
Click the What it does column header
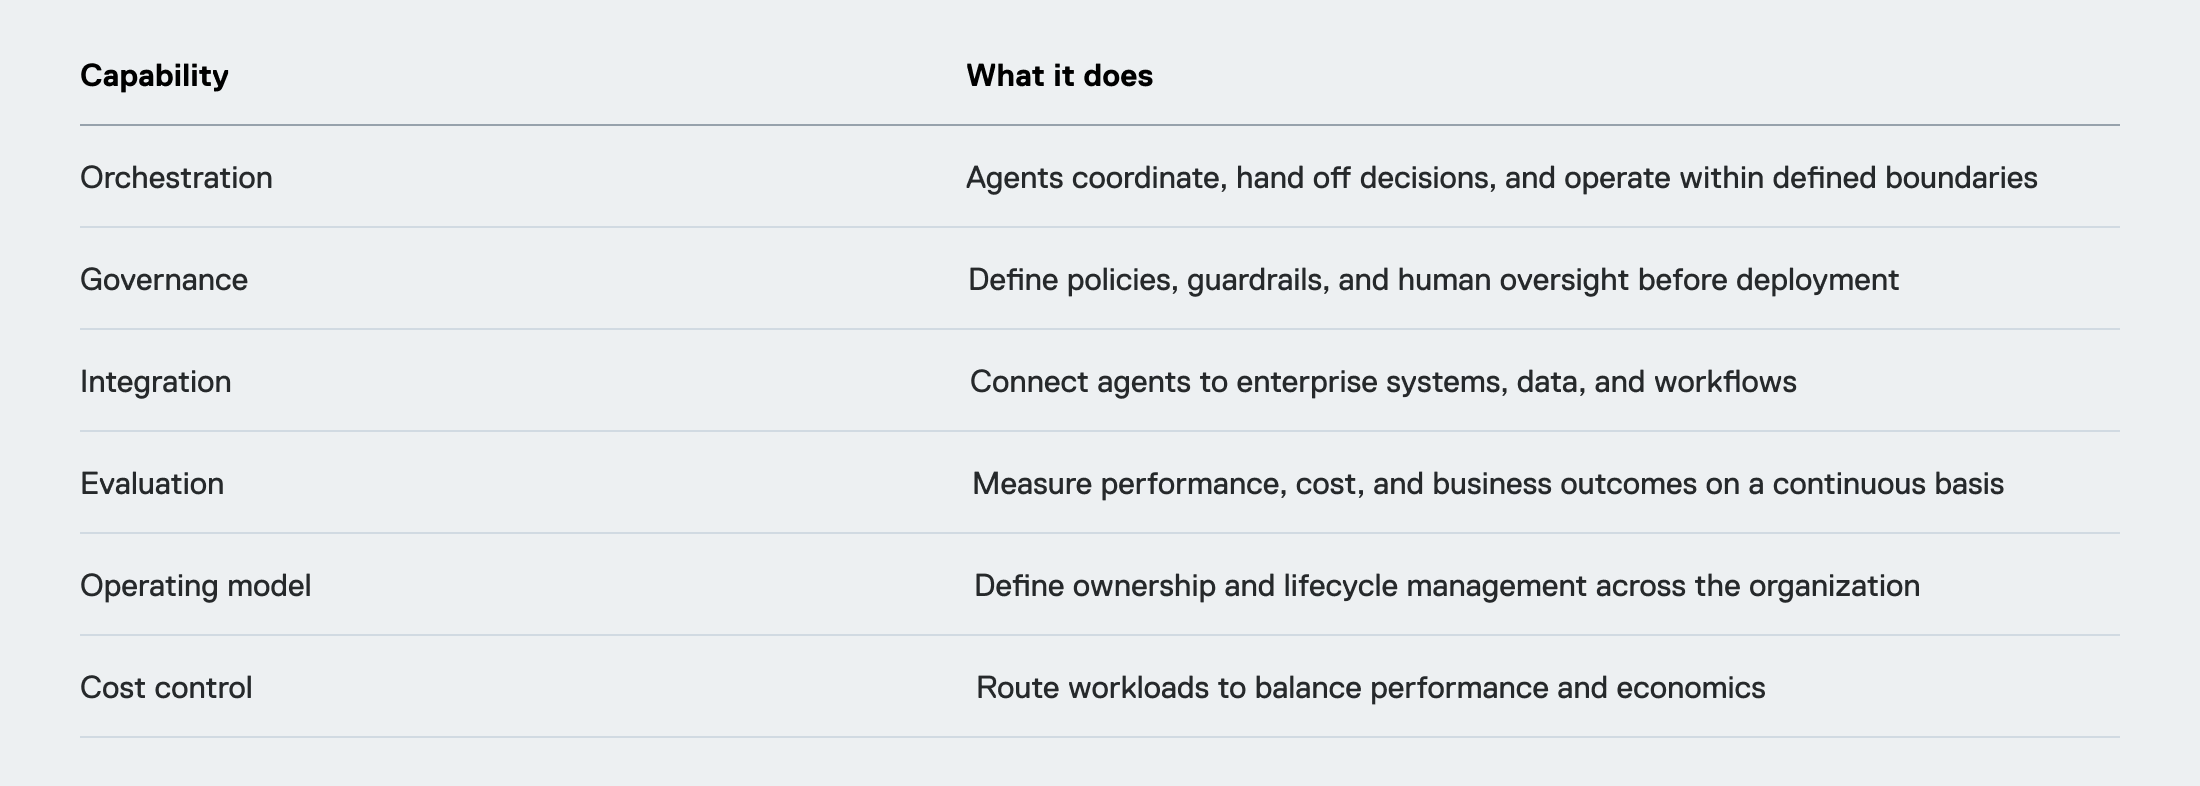pyautogui.click(x=1059, y=76)
